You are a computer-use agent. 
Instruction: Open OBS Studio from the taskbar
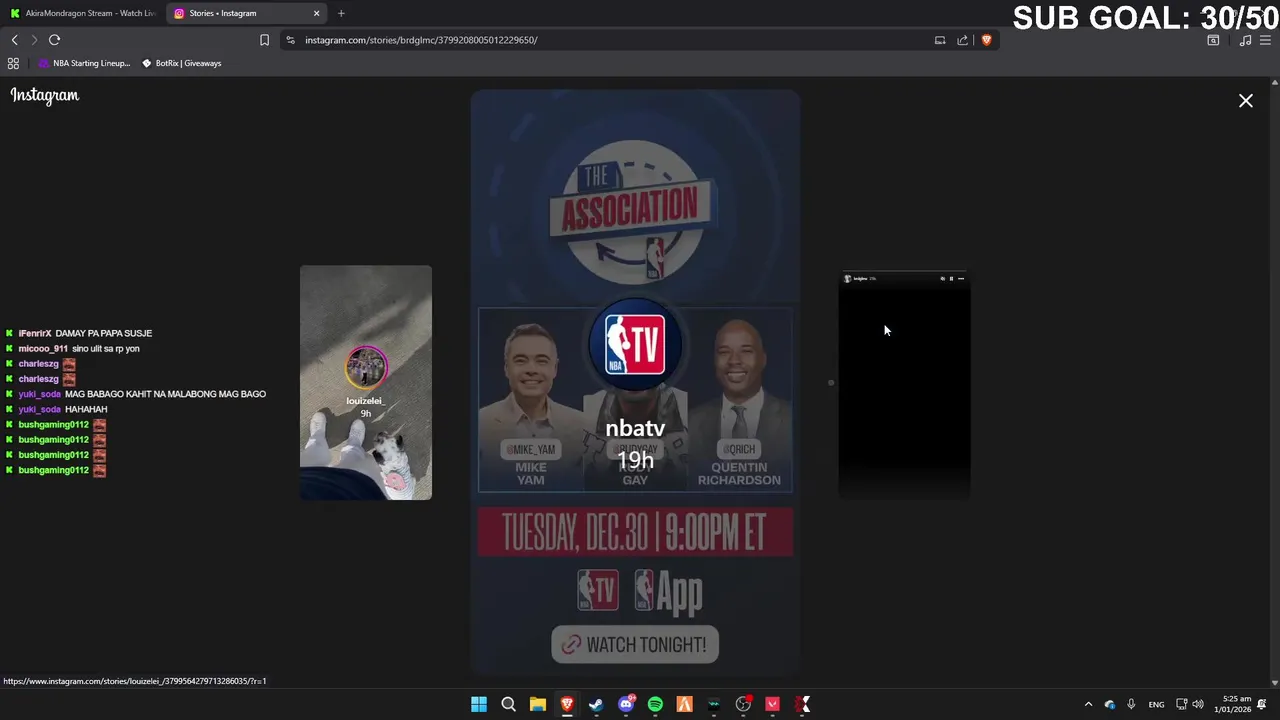[743, 704]
